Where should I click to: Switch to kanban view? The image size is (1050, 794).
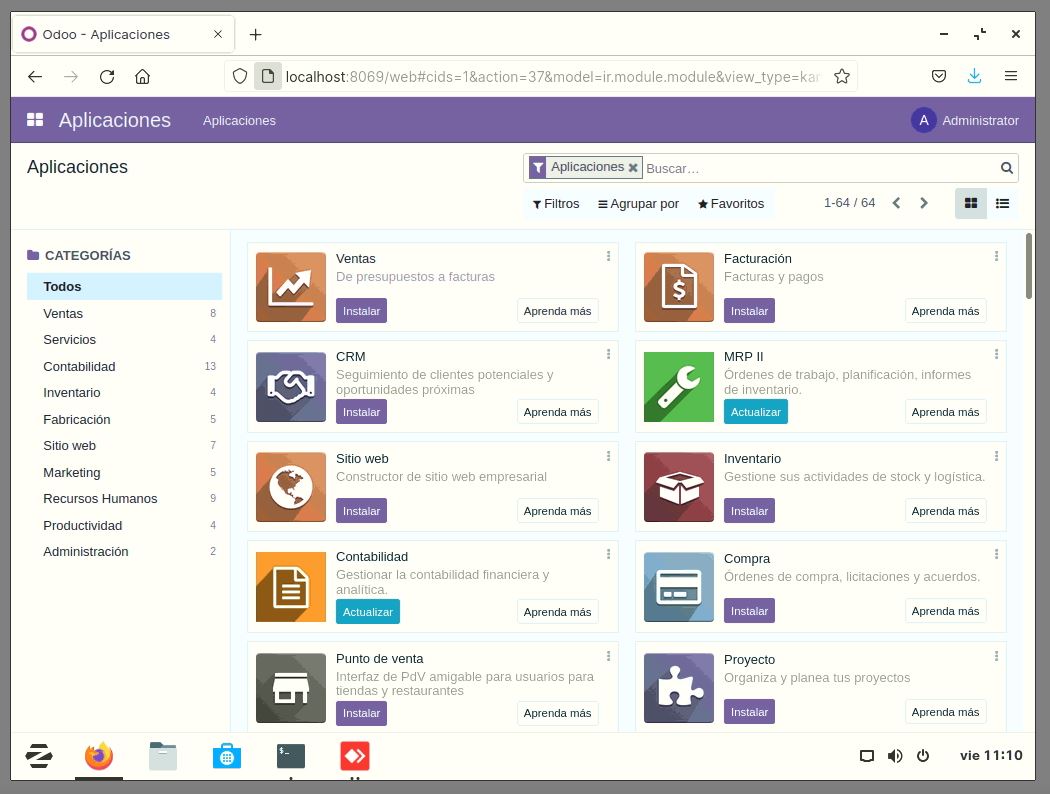970,204
